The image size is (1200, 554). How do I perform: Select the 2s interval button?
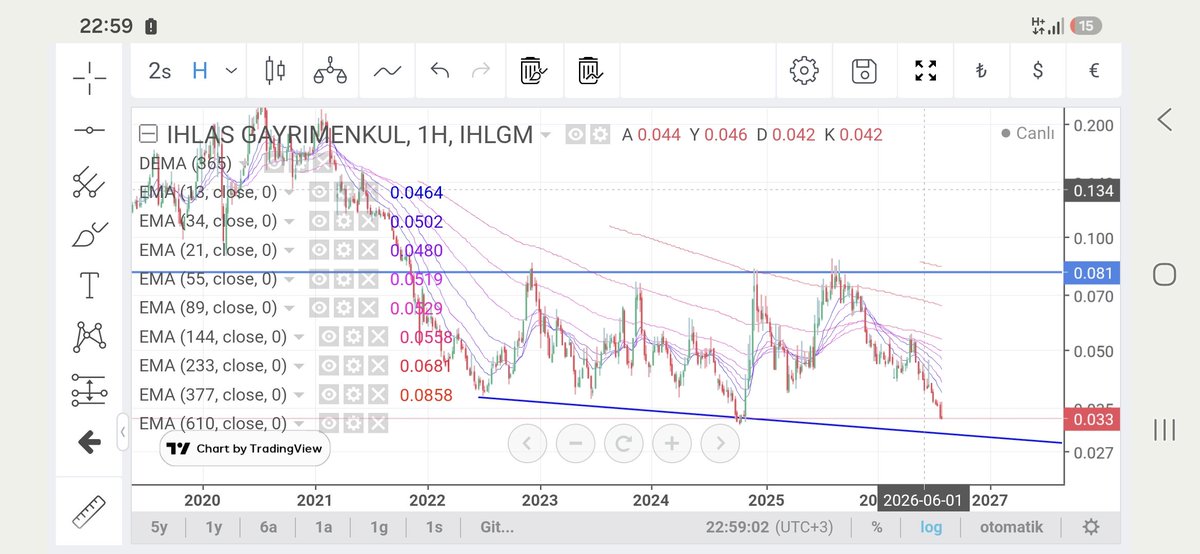pos(159,71)
